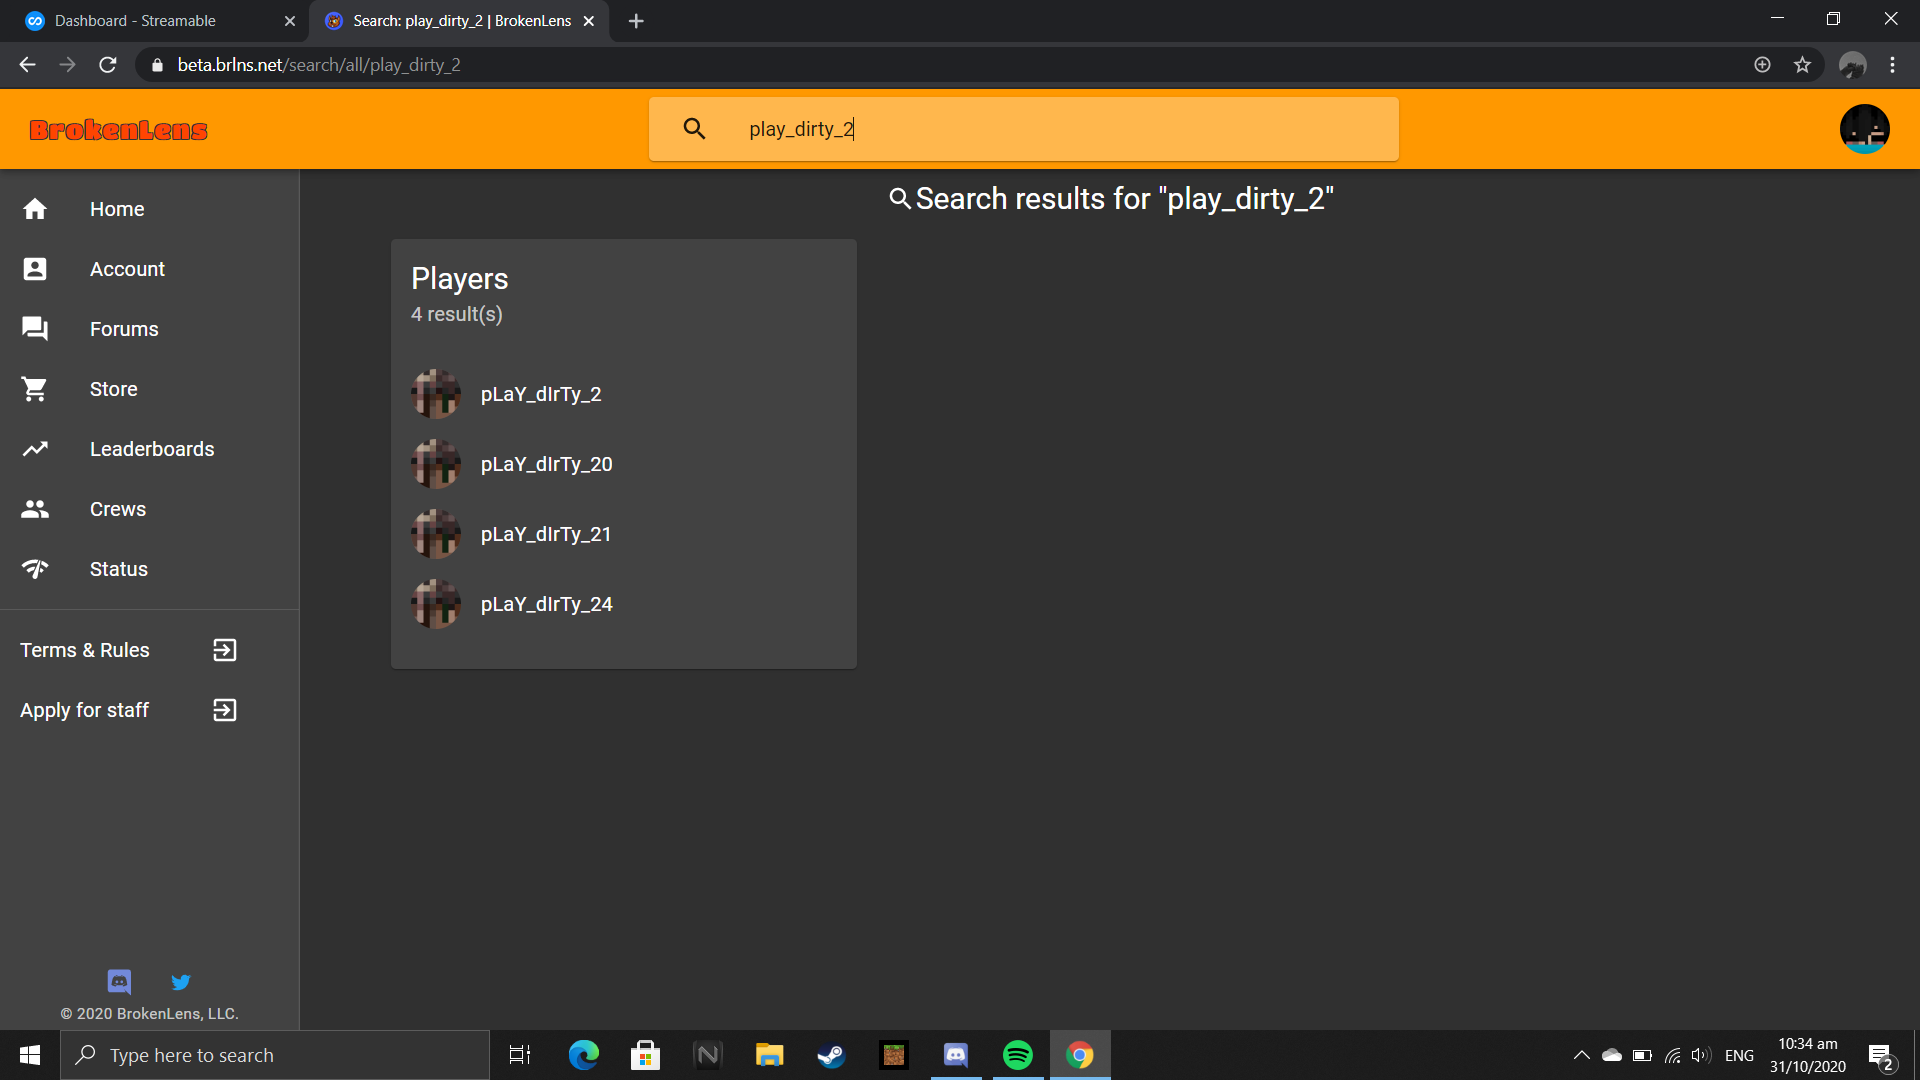Click the external link icon beside Apply for staff

225,710
